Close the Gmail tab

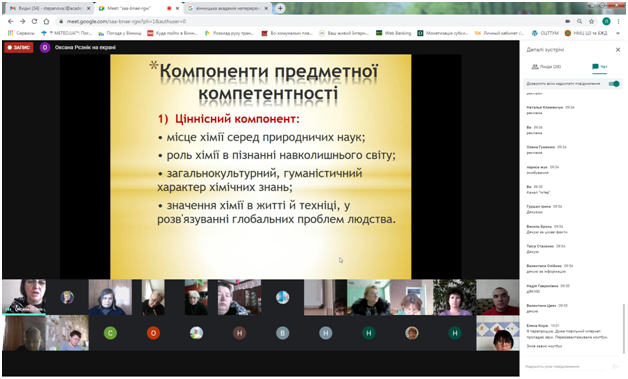89,8
